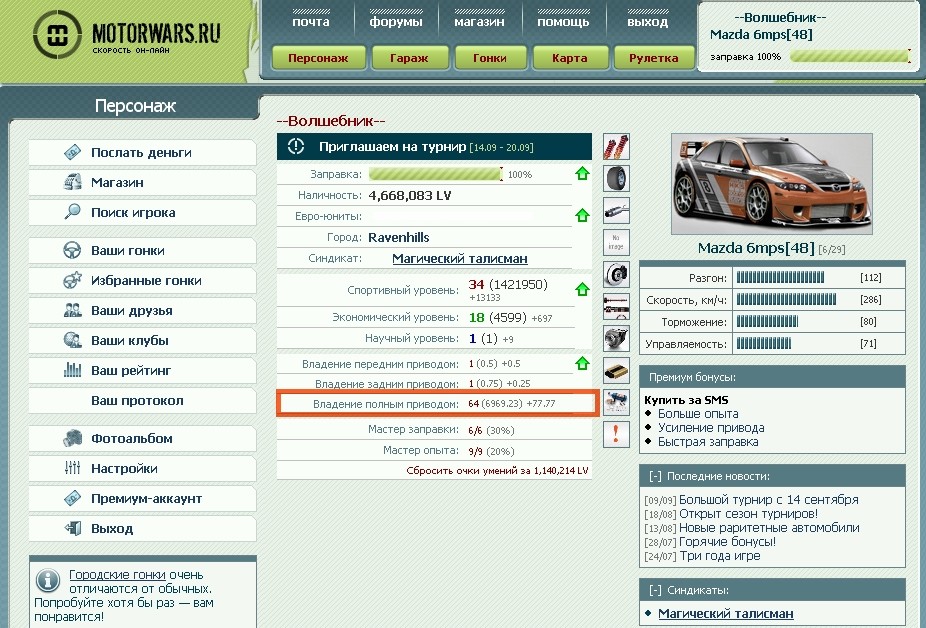The height and width of the screenshot is (628, 926).
Task: Click the people icon beside Ваши друзья
Action: coord(73,310)
